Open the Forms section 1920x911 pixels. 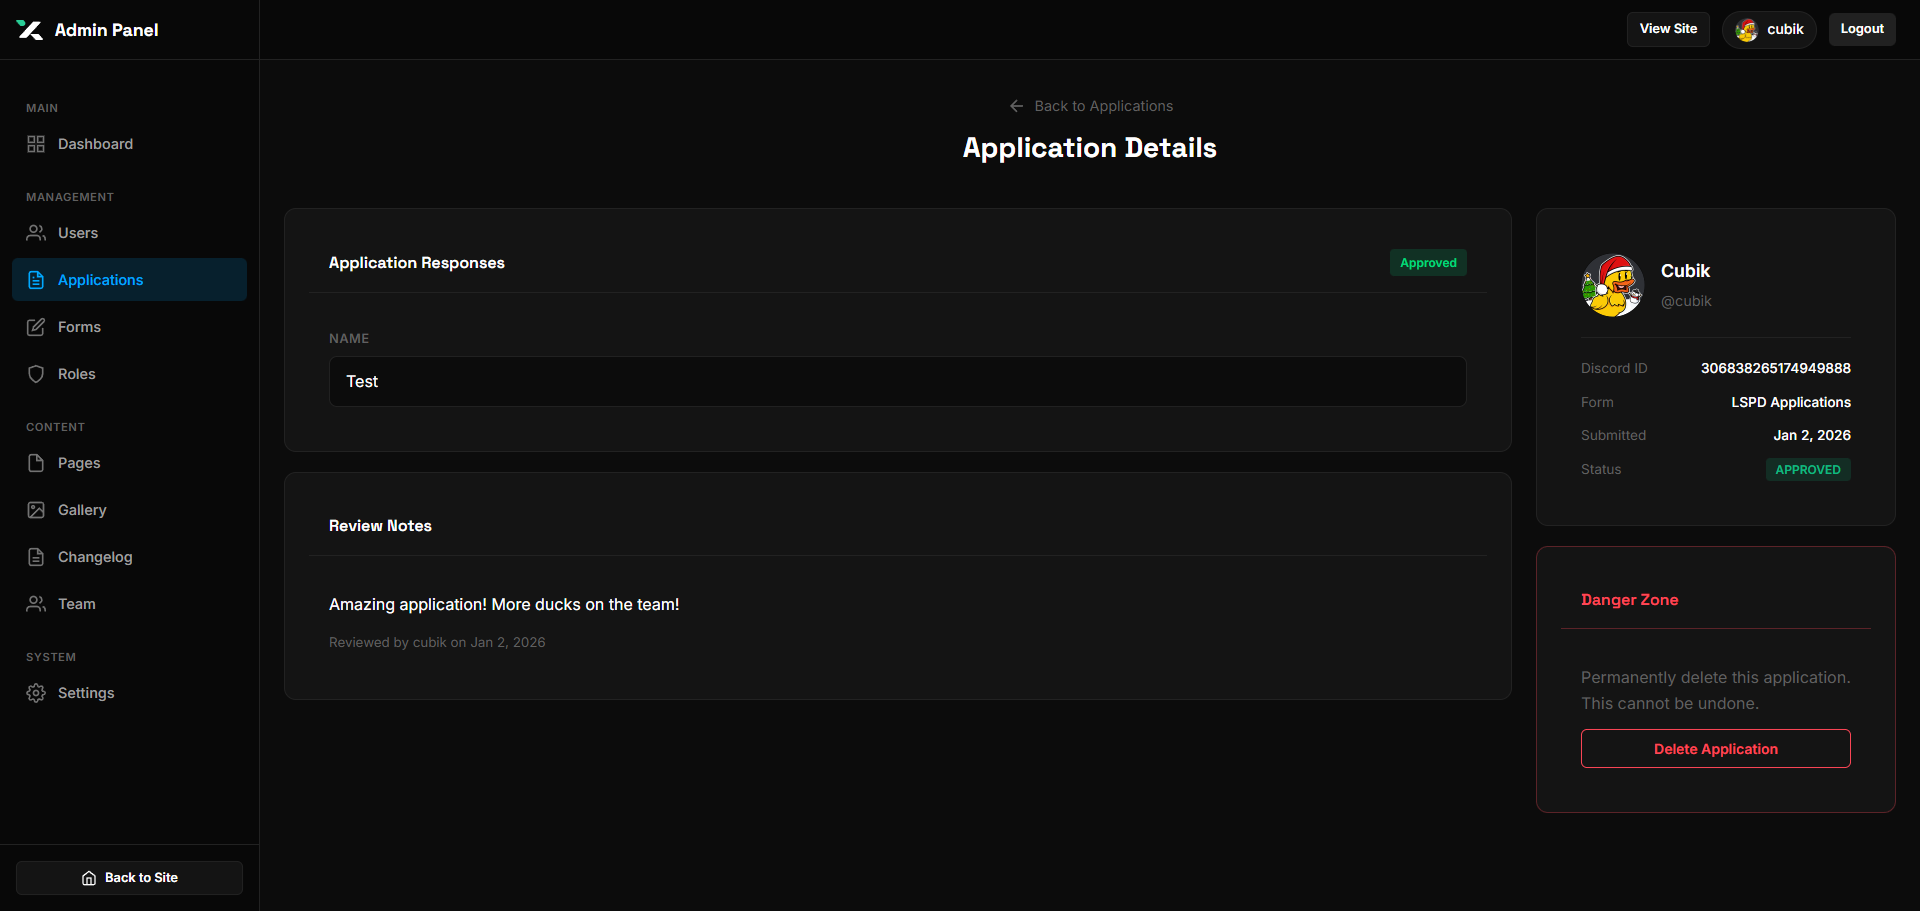click(x=130, y=327)
